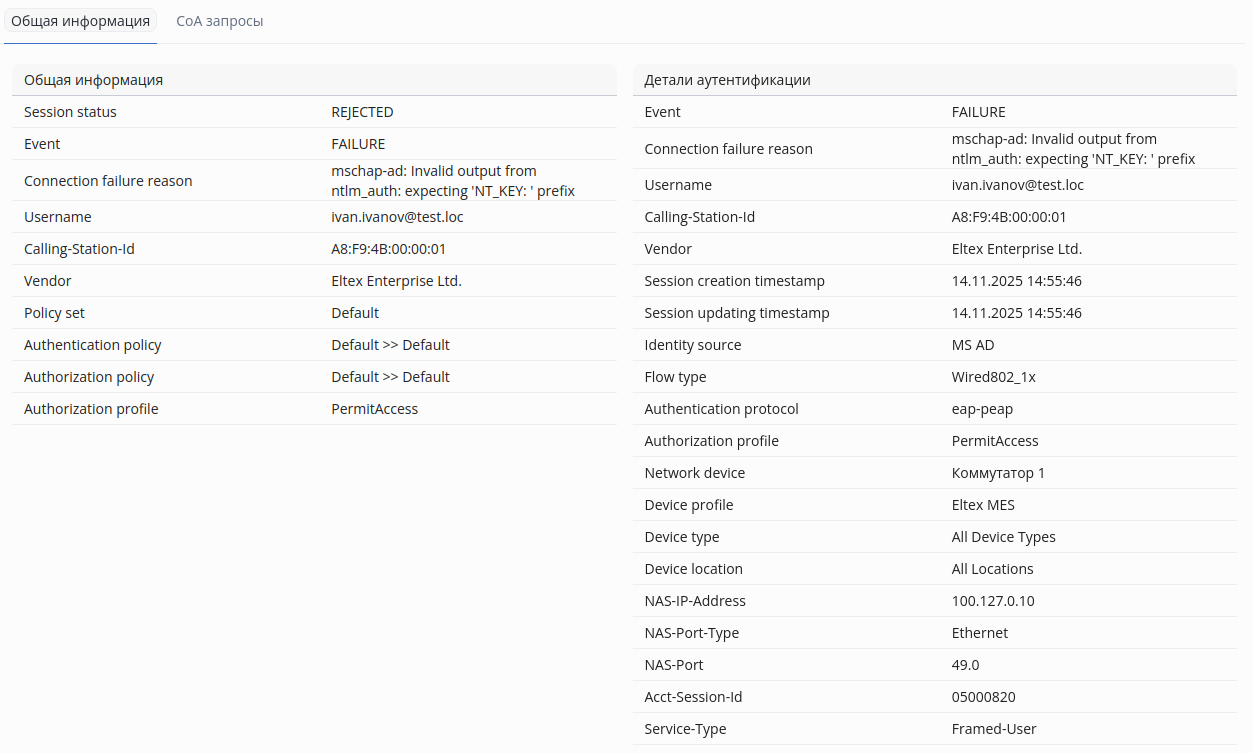This screenshot has width=1253, height=753.
Task: Click the Service-Type value Framed-User
Action: coord(994,729)
